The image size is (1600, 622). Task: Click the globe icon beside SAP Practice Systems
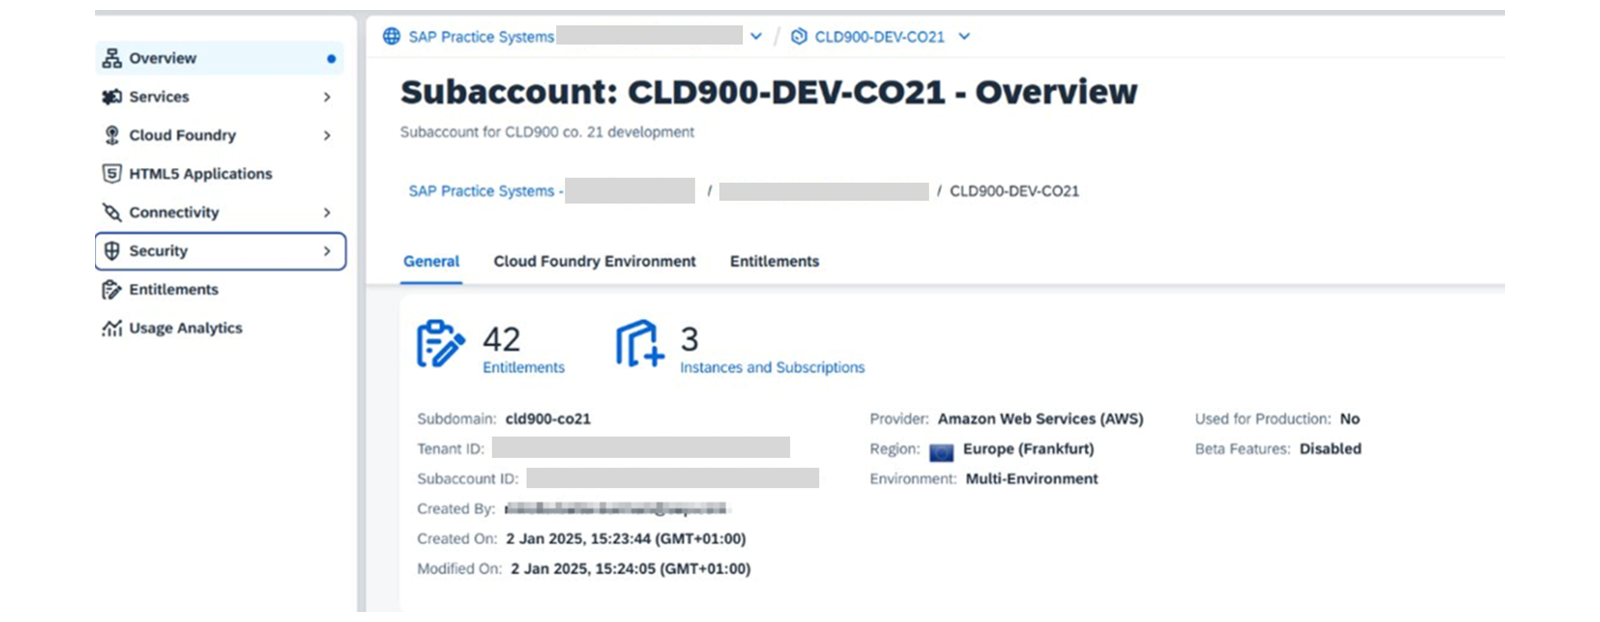pyautogui.click(x=392, y=36)
